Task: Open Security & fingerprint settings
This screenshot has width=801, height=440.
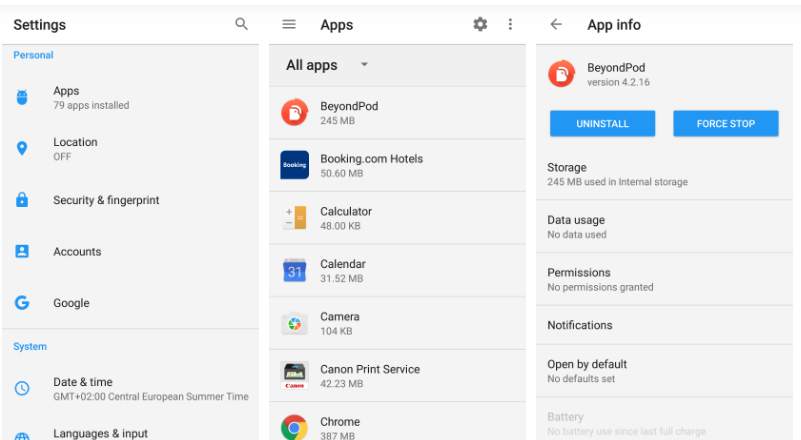Action: coord(105,200)
